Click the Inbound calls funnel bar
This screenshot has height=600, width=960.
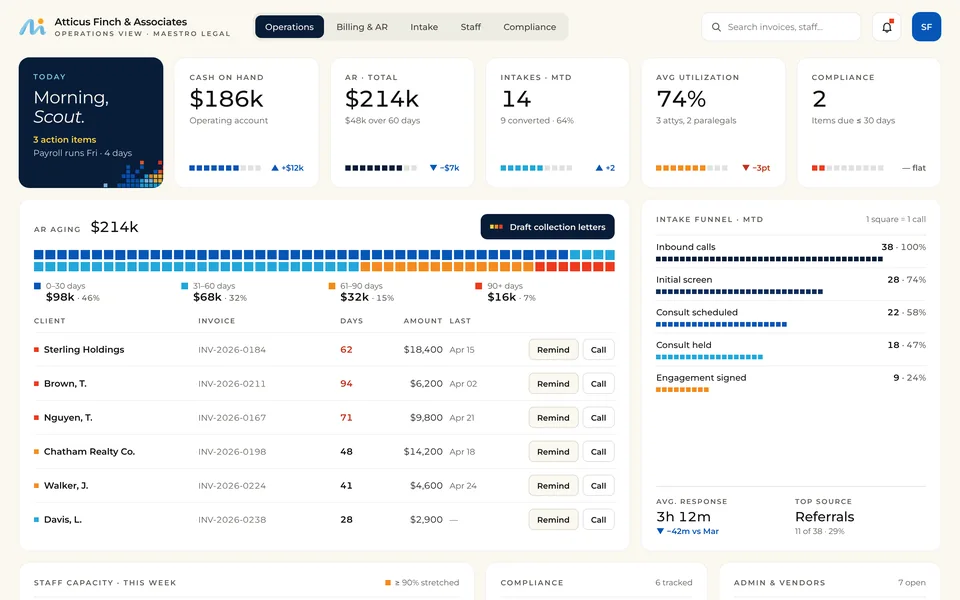click(x=769, y=259)
